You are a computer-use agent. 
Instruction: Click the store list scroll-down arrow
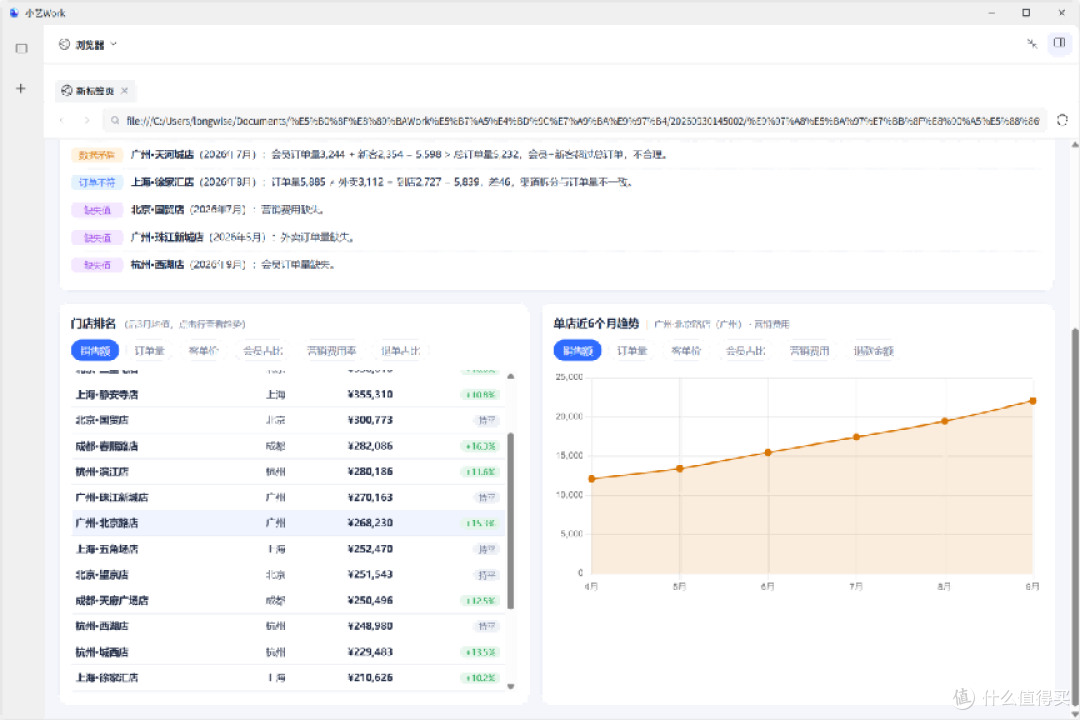click(510, 686)
